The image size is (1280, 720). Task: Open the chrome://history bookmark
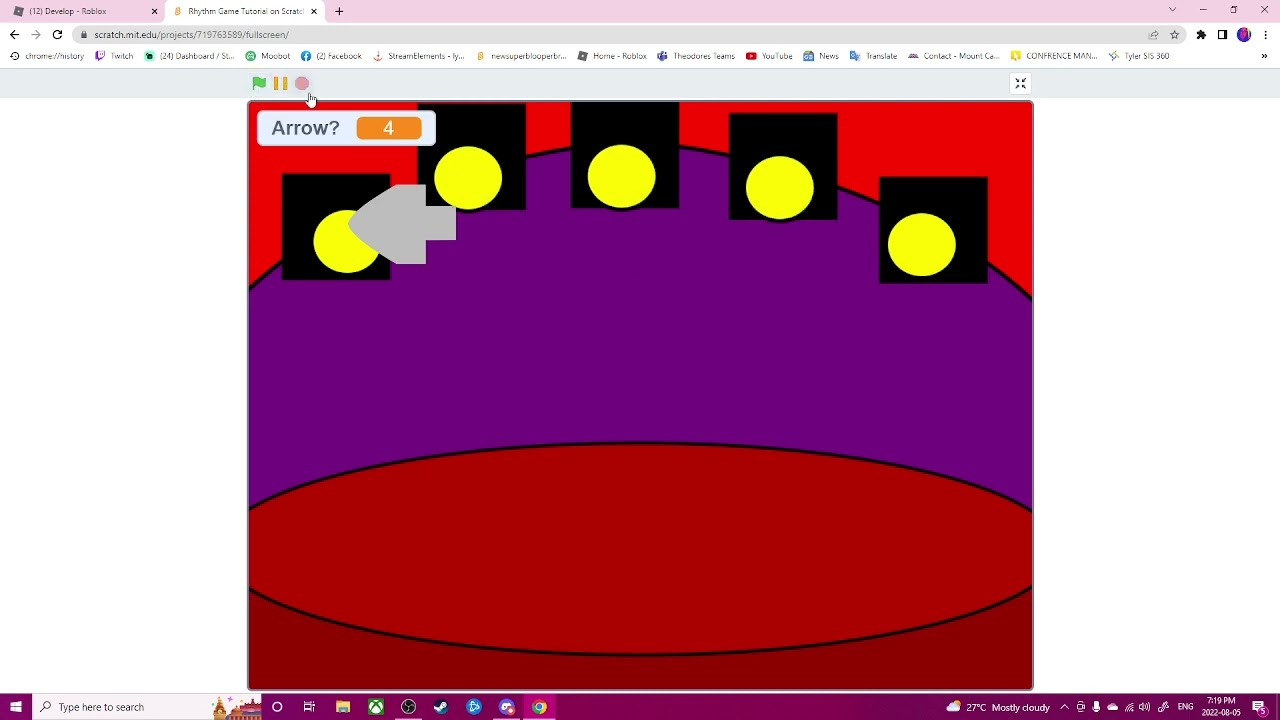tap(47, 56)
